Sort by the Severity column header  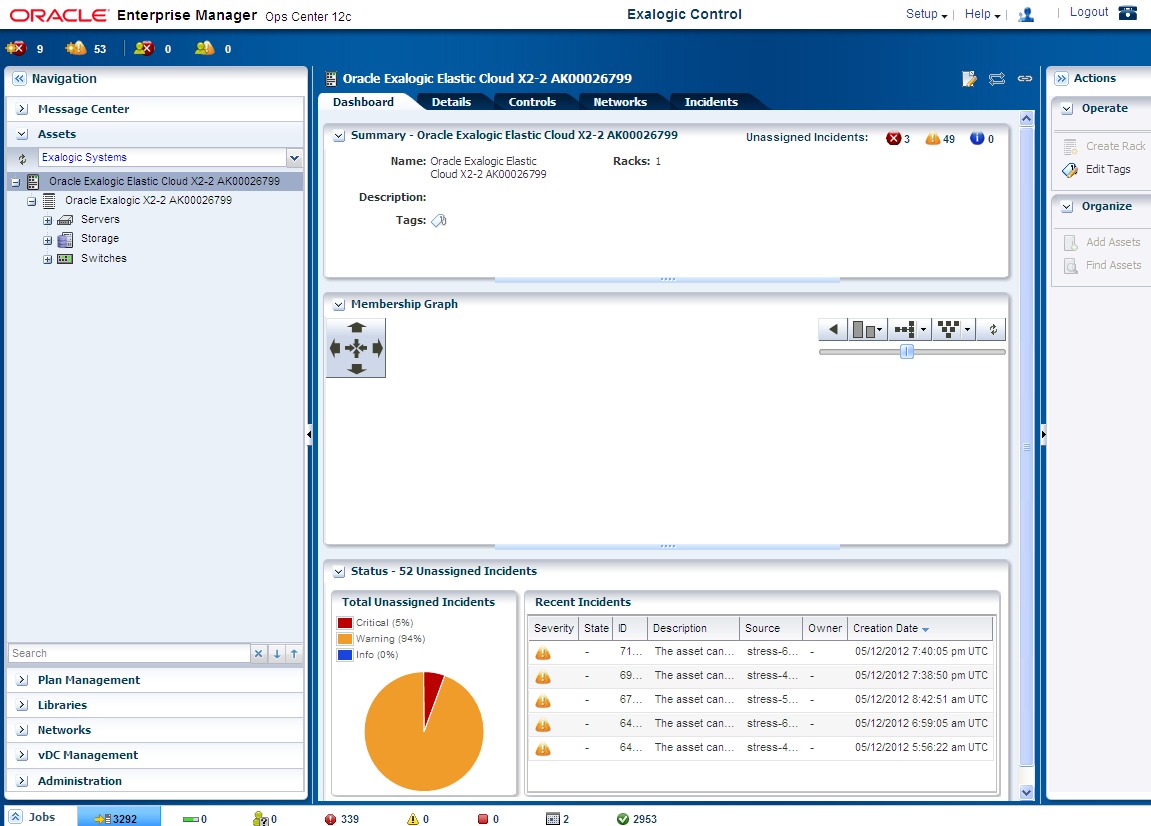[553, 628]
